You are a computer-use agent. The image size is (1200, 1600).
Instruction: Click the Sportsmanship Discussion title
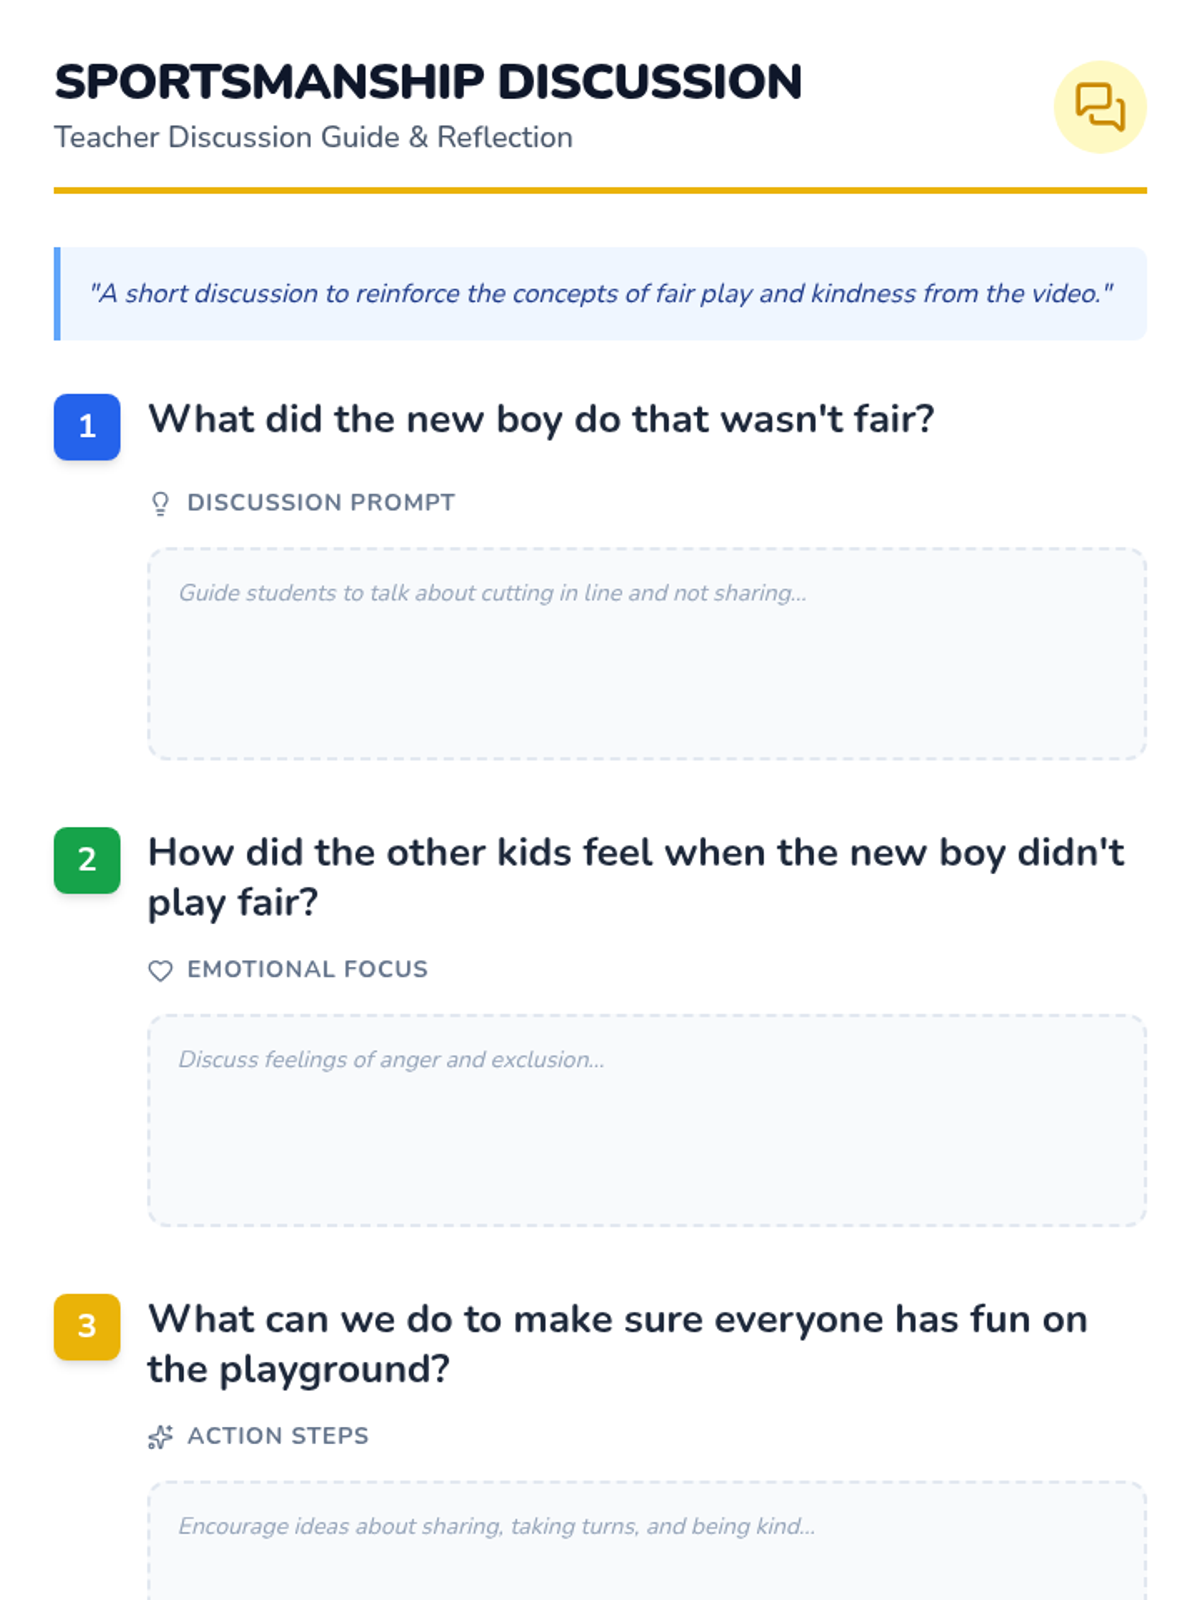pos(428,82)
